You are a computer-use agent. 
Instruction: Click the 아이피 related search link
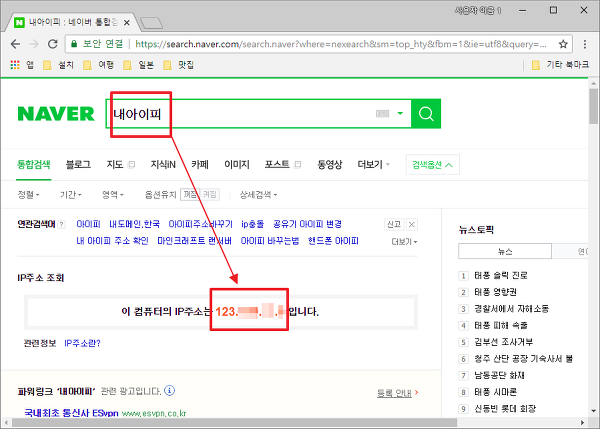point(88,224)
